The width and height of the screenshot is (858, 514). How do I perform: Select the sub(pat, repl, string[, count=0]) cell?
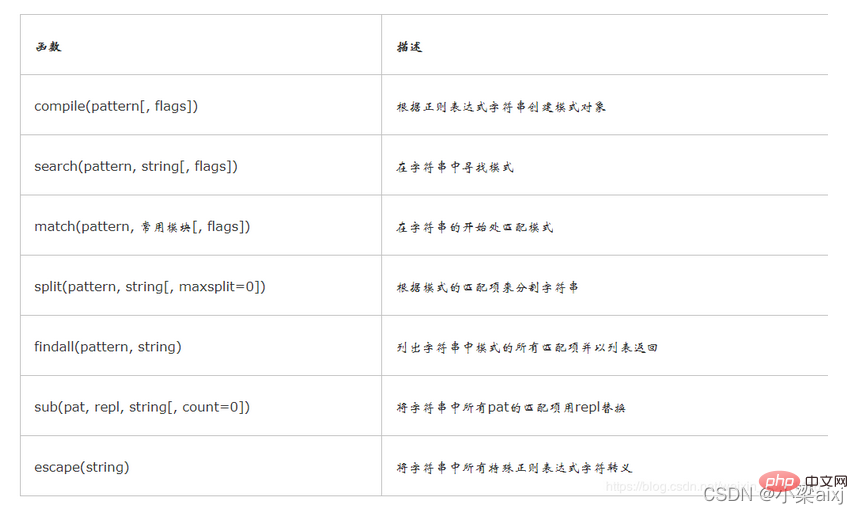coord(201,406)
